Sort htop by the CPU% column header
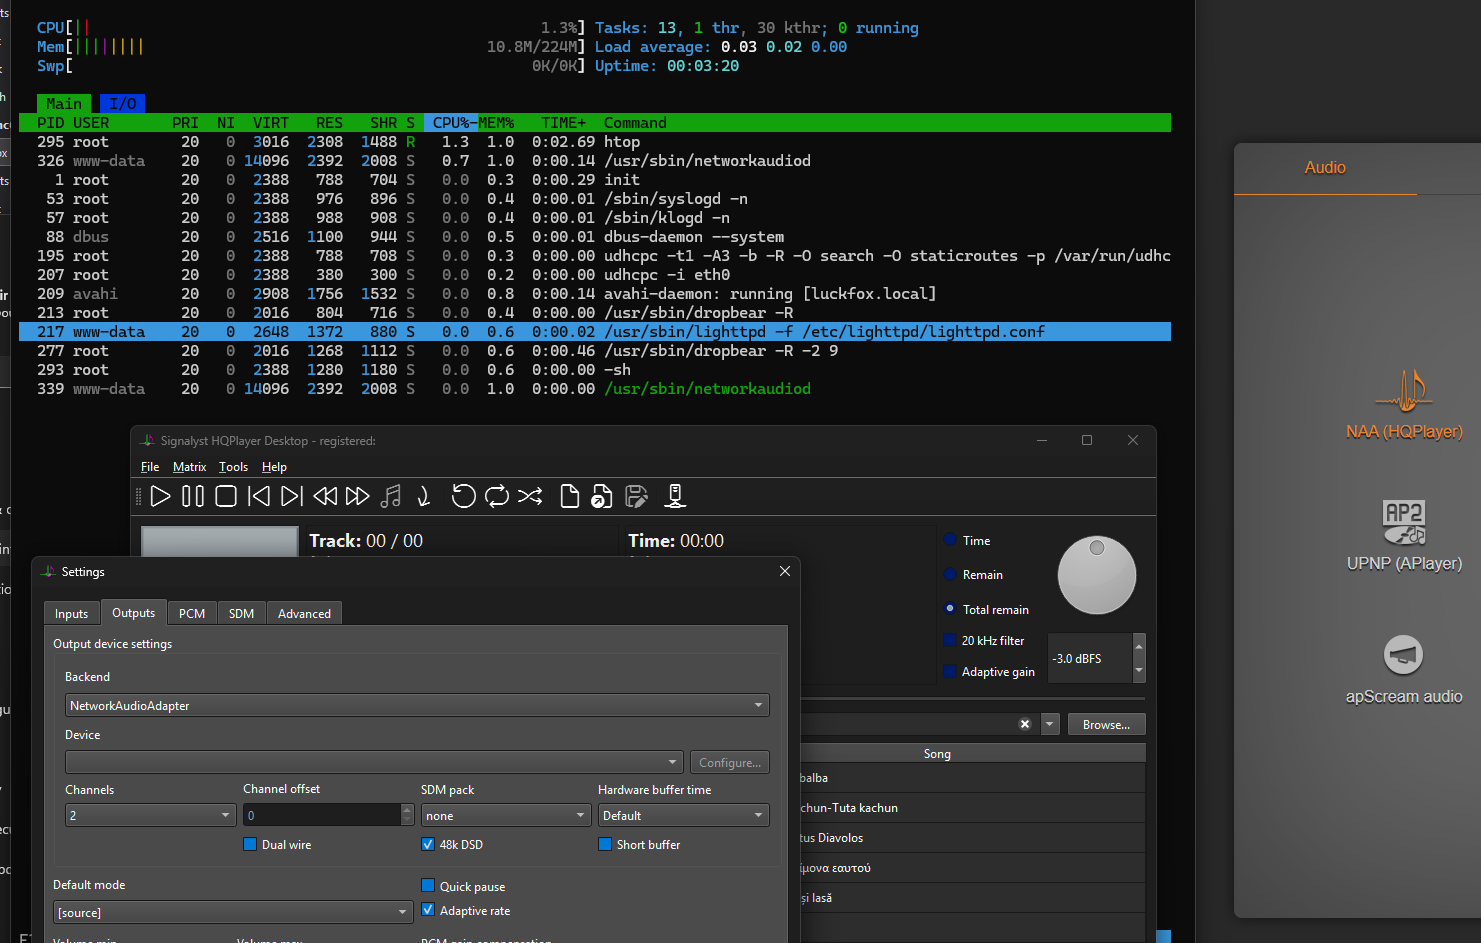Viewport: 1481px width, 943px height. pyautogui.click(x=451, y=123)
